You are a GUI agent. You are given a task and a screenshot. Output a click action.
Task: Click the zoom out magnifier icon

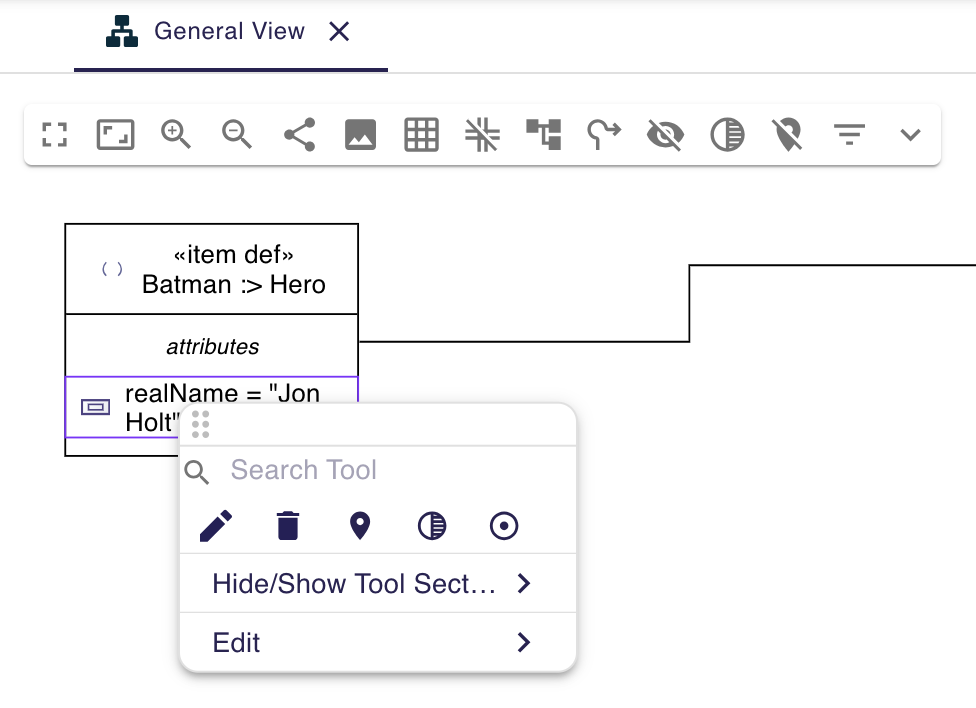click(x=237, y=134)
